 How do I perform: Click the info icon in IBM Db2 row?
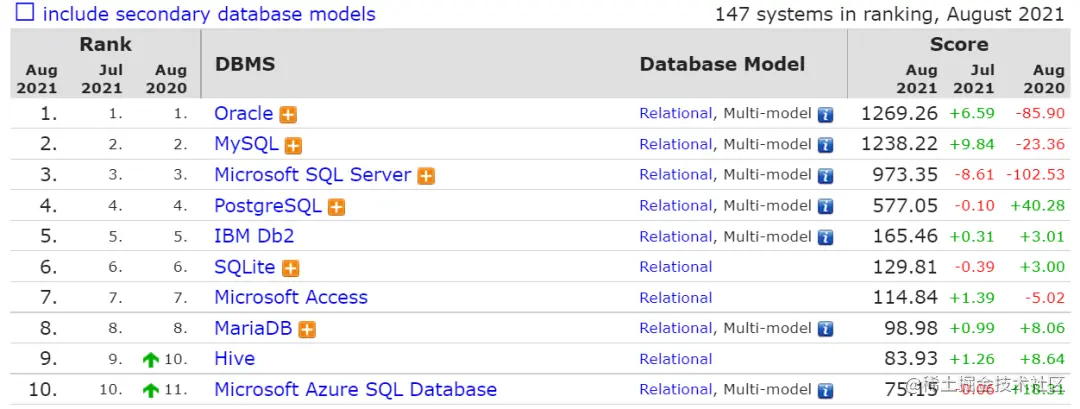click(825, 238)
